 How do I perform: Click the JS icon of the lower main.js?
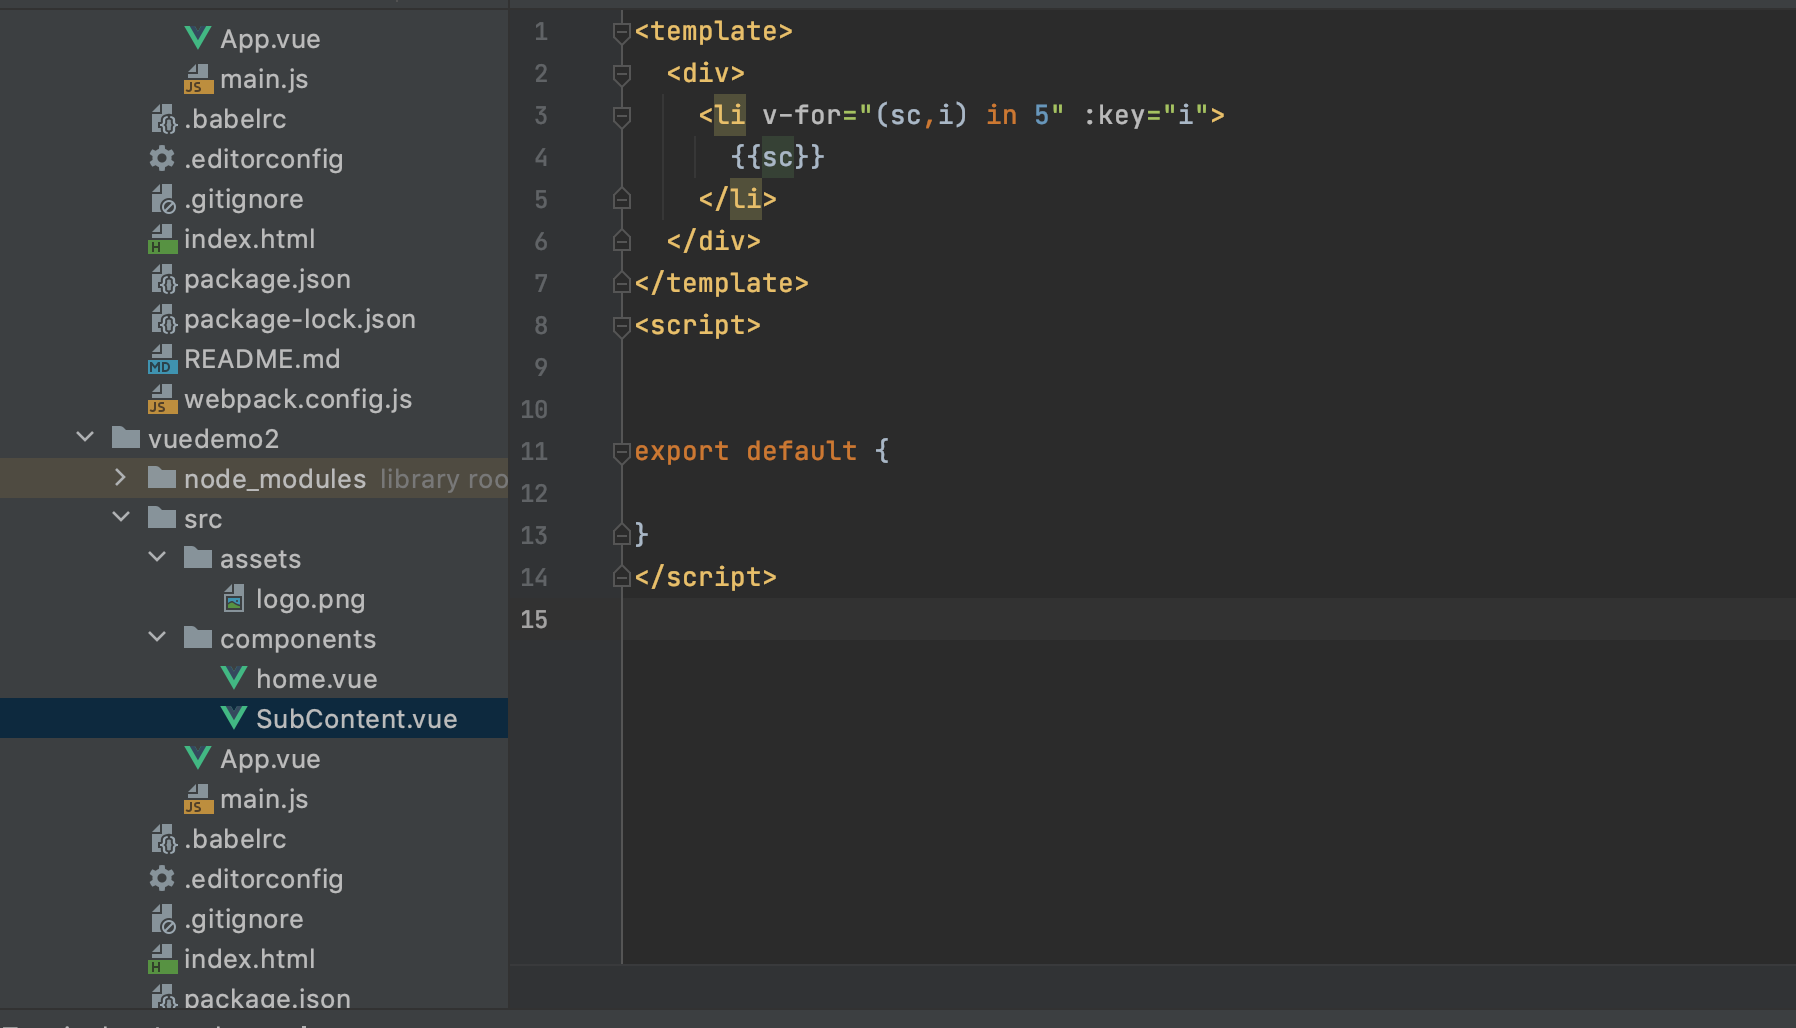(x=198, y=799)
